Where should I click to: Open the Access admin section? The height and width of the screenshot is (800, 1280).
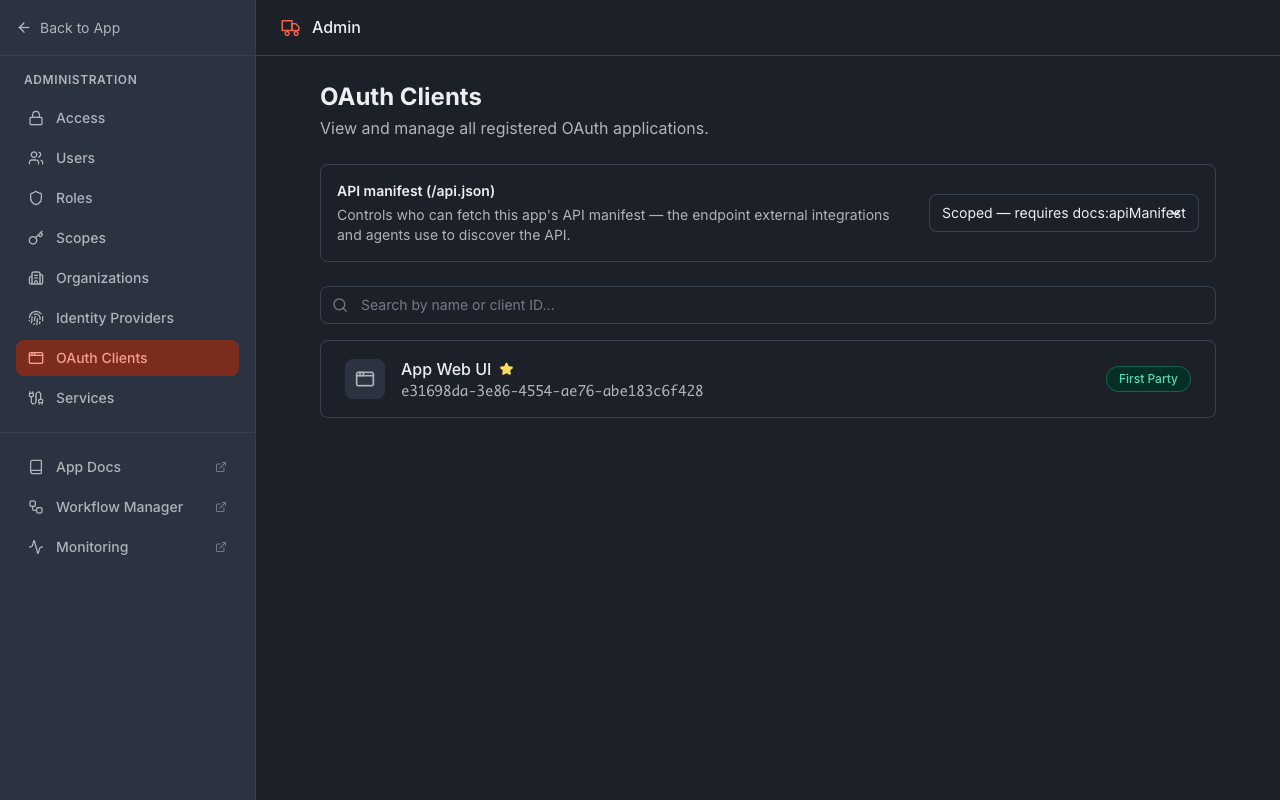click(127, 118)
